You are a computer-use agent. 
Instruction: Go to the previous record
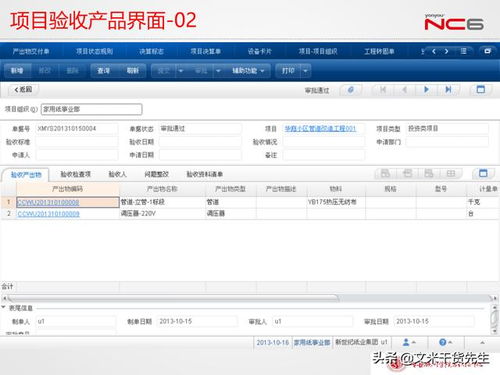pyautogui.click(x=405, y=90)
